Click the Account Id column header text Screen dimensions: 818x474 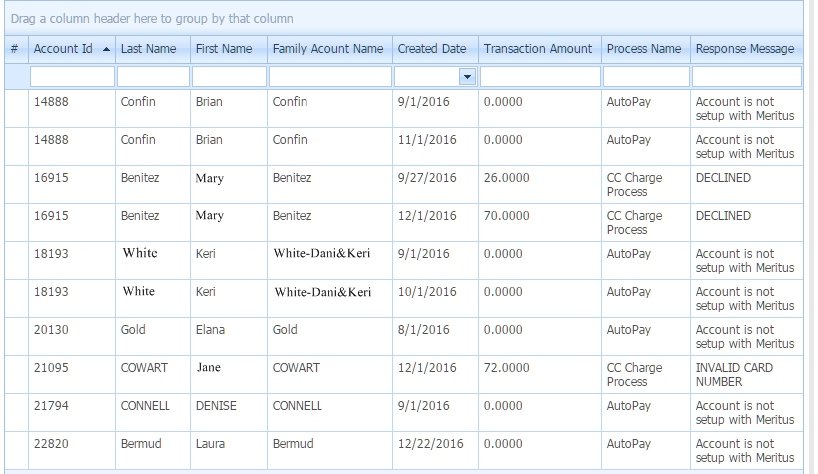click(x=63, y=49)
